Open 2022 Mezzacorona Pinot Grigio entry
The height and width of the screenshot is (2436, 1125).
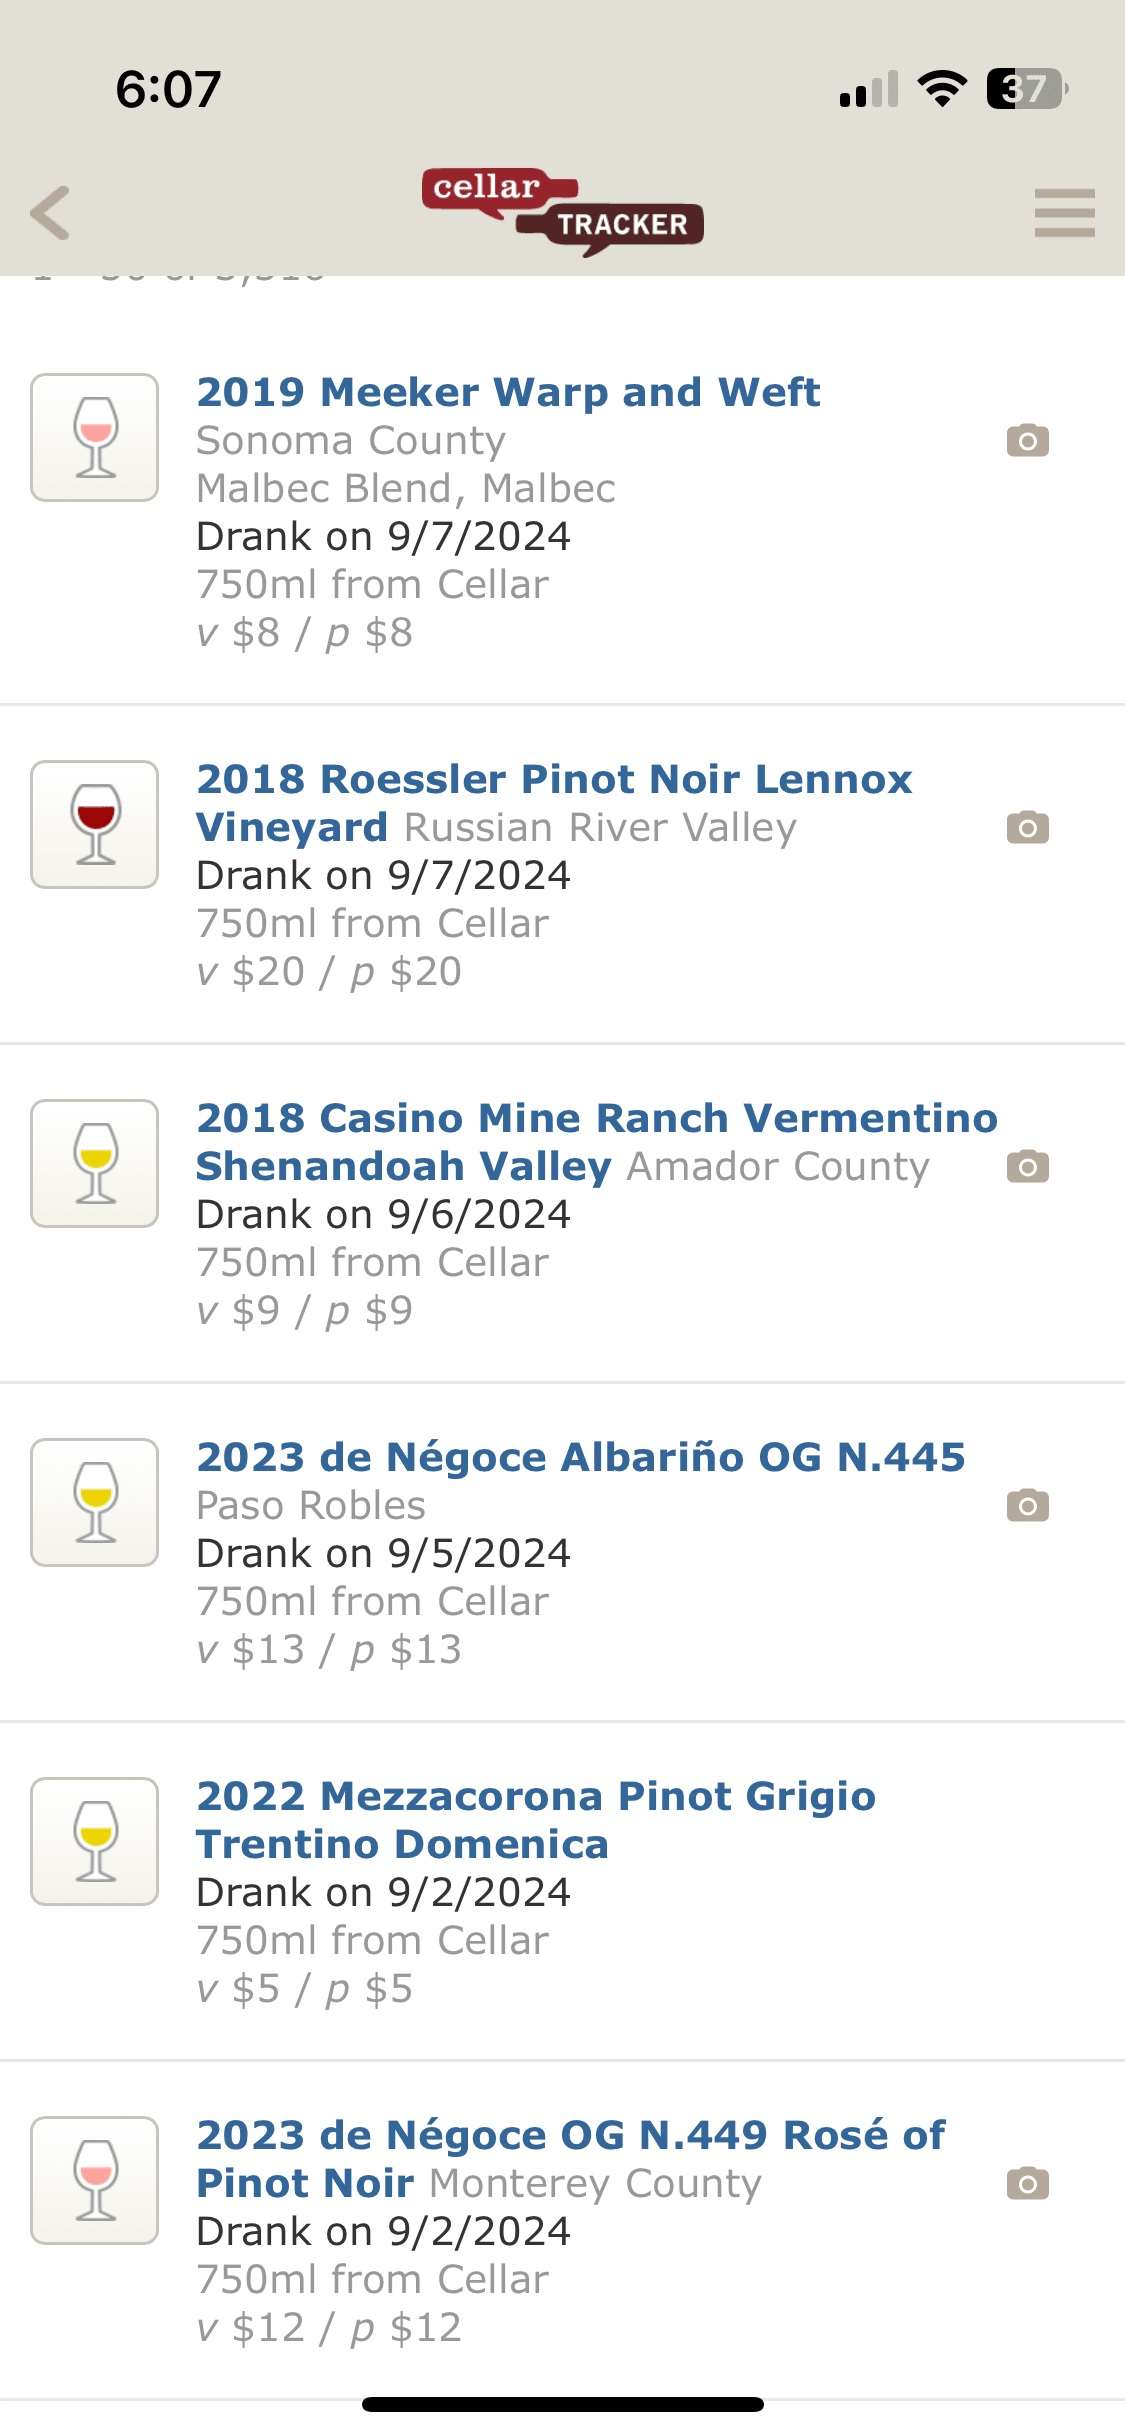coord(536,1797)
